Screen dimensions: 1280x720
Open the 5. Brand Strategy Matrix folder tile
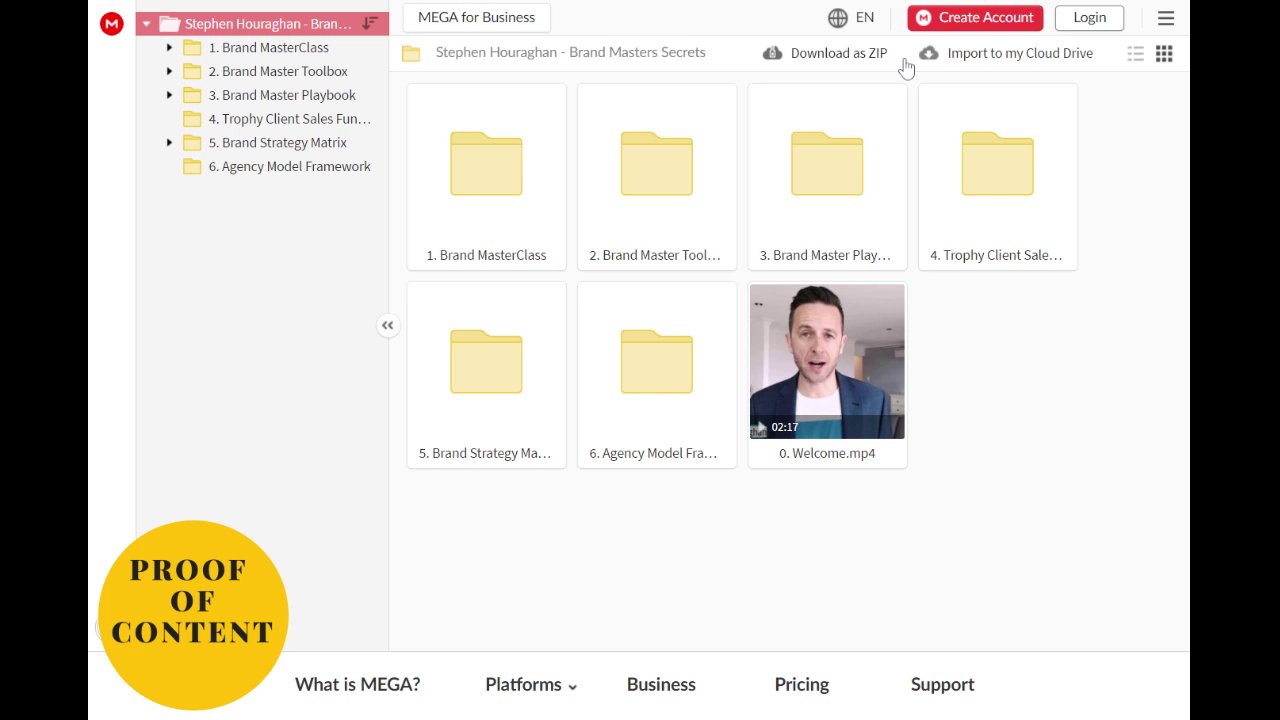[486, 374]
